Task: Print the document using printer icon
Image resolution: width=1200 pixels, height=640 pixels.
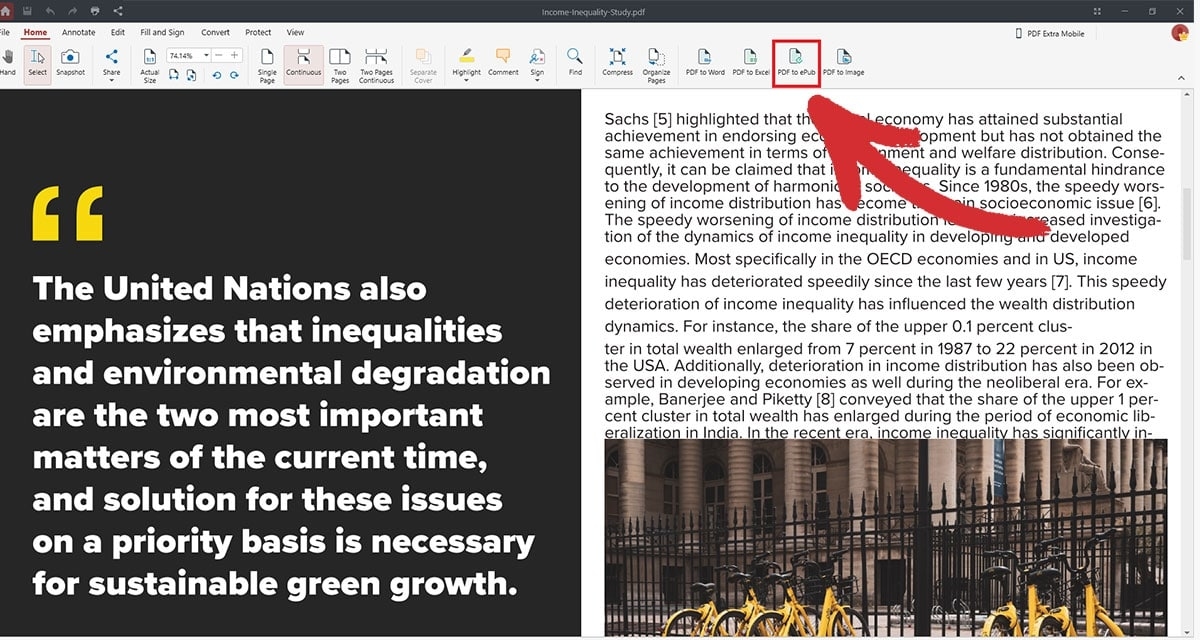Action: 95,11
